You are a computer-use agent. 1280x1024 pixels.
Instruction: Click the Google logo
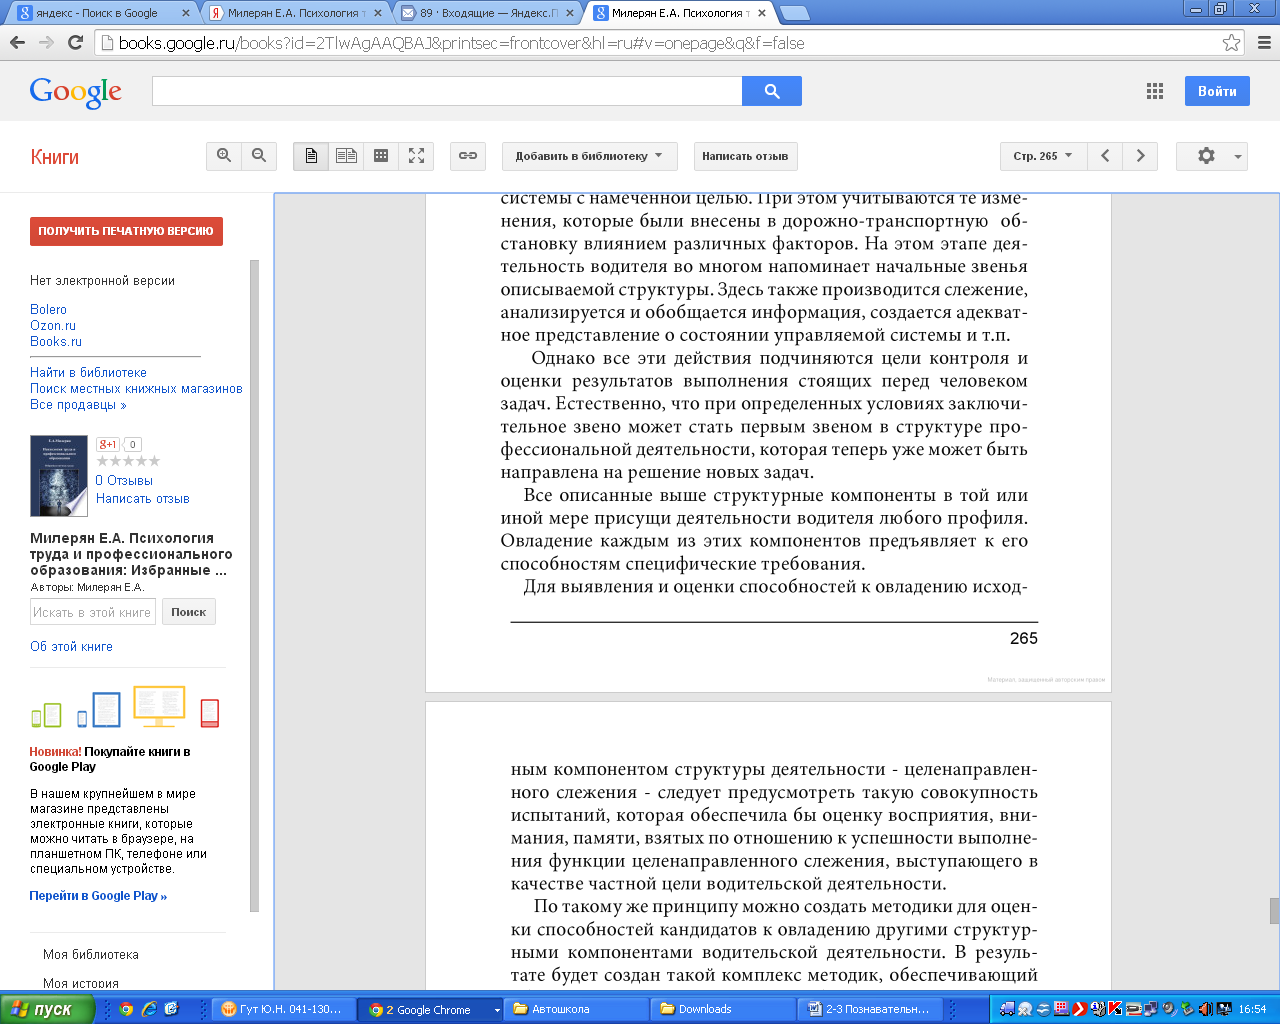tap(76, 92)
